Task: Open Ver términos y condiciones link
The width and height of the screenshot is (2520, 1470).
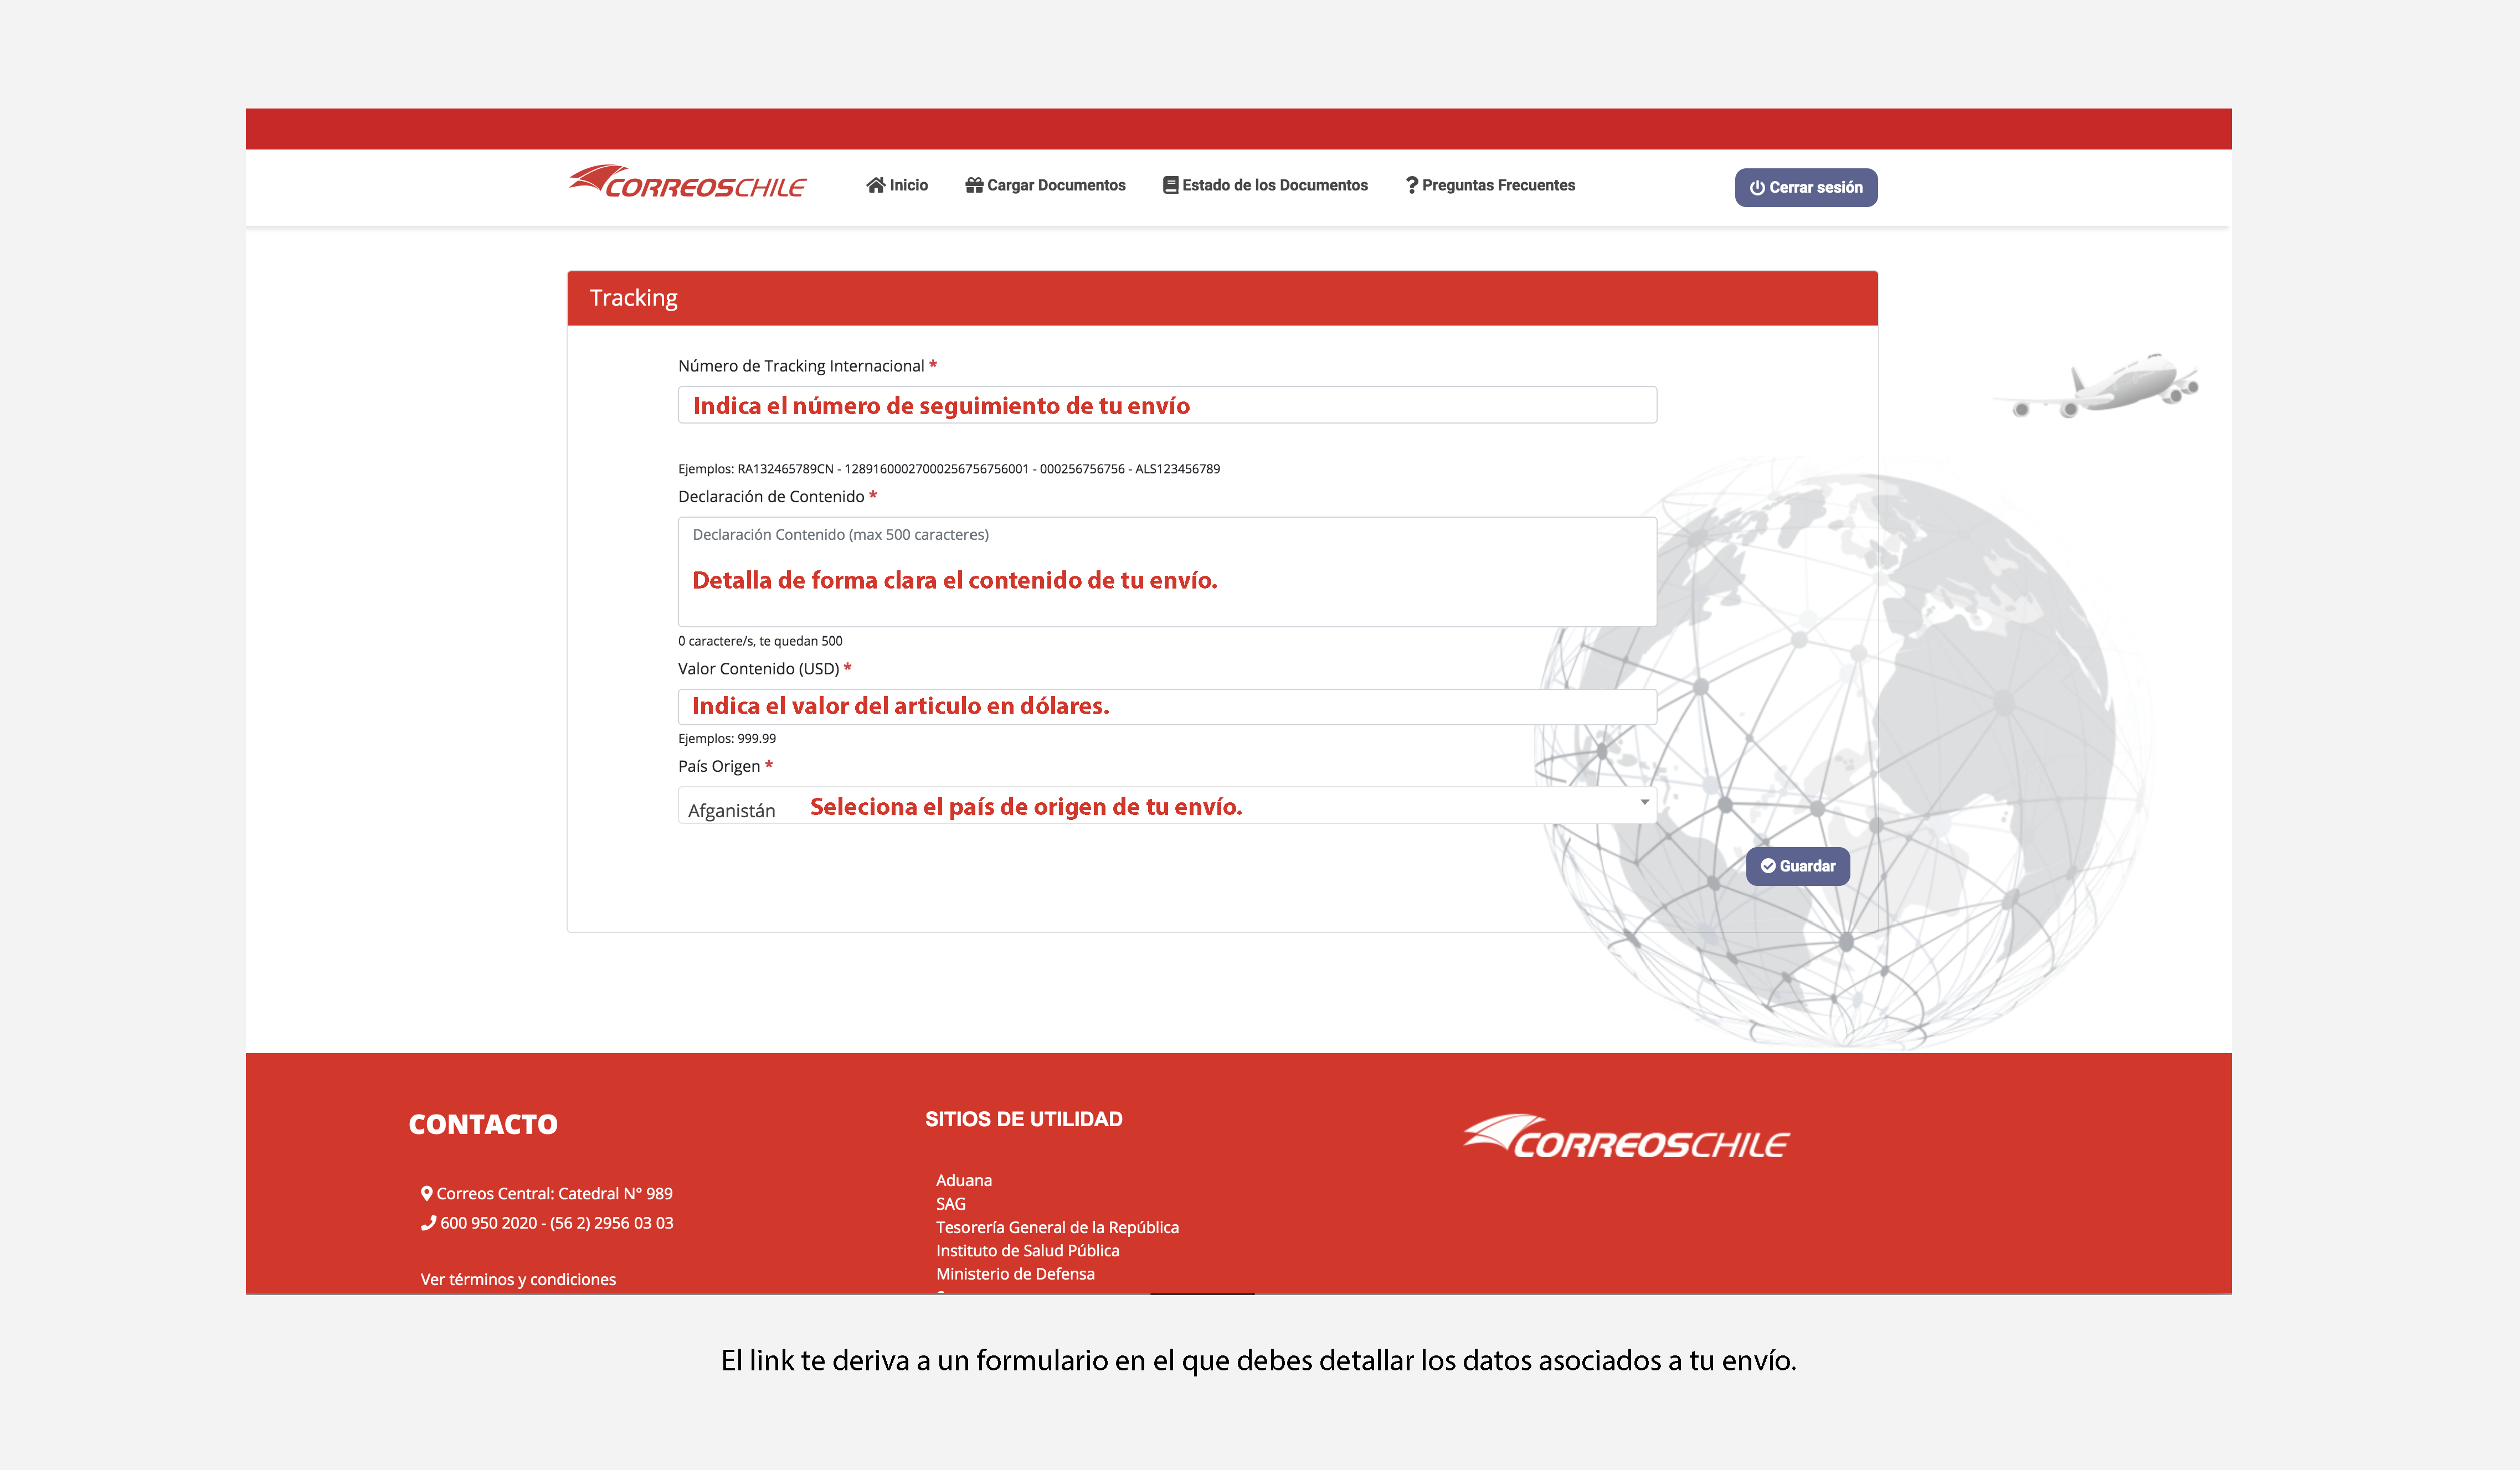Action: coord(518,1279)
